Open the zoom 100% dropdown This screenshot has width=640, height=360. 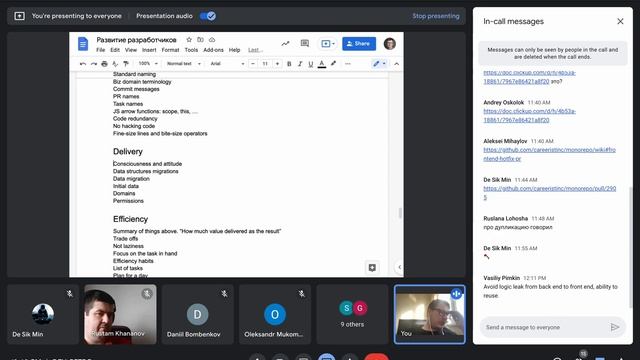click(x=148, y=64)
